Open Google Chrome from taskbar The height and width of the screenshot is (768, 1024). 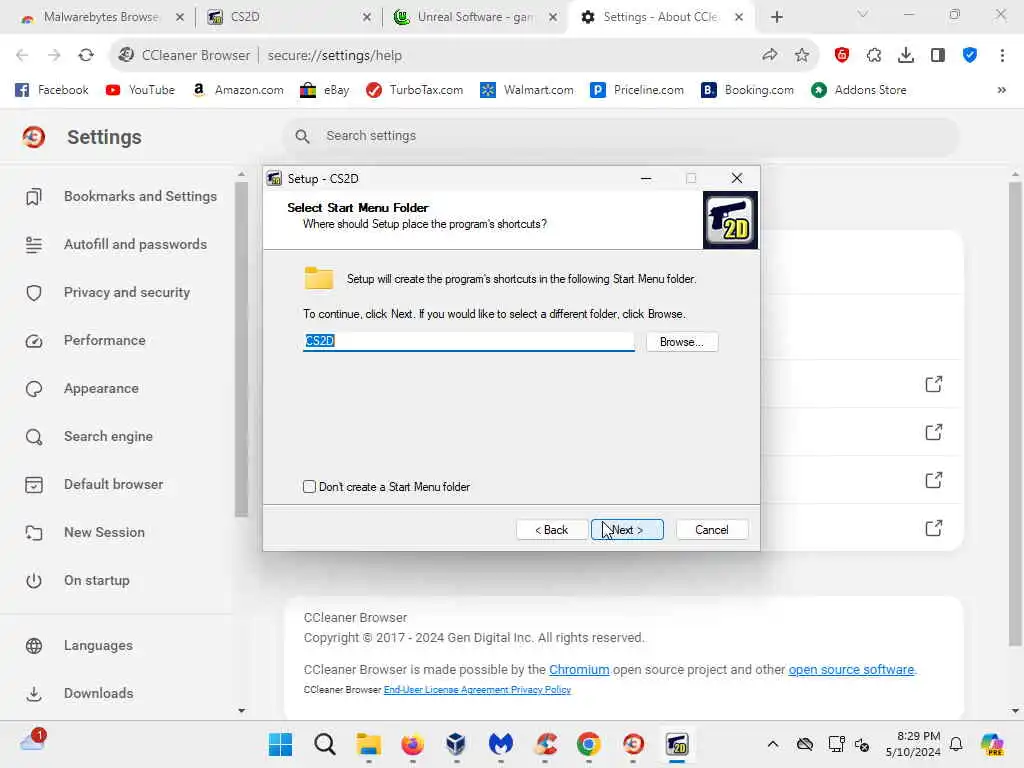(x=588, y=744)
